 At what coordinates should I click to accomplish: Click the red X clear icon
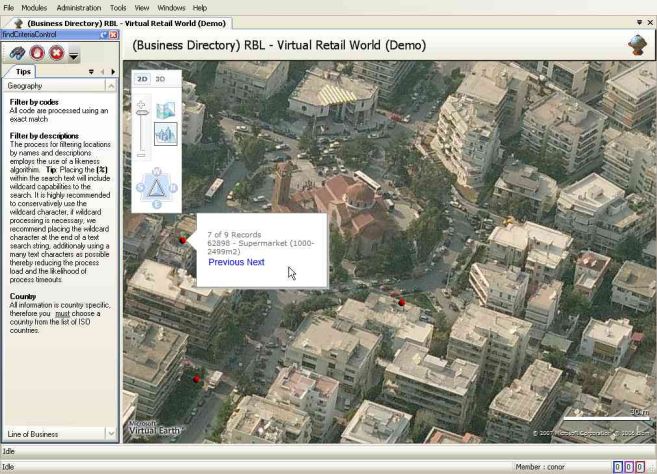click(57, 53)
